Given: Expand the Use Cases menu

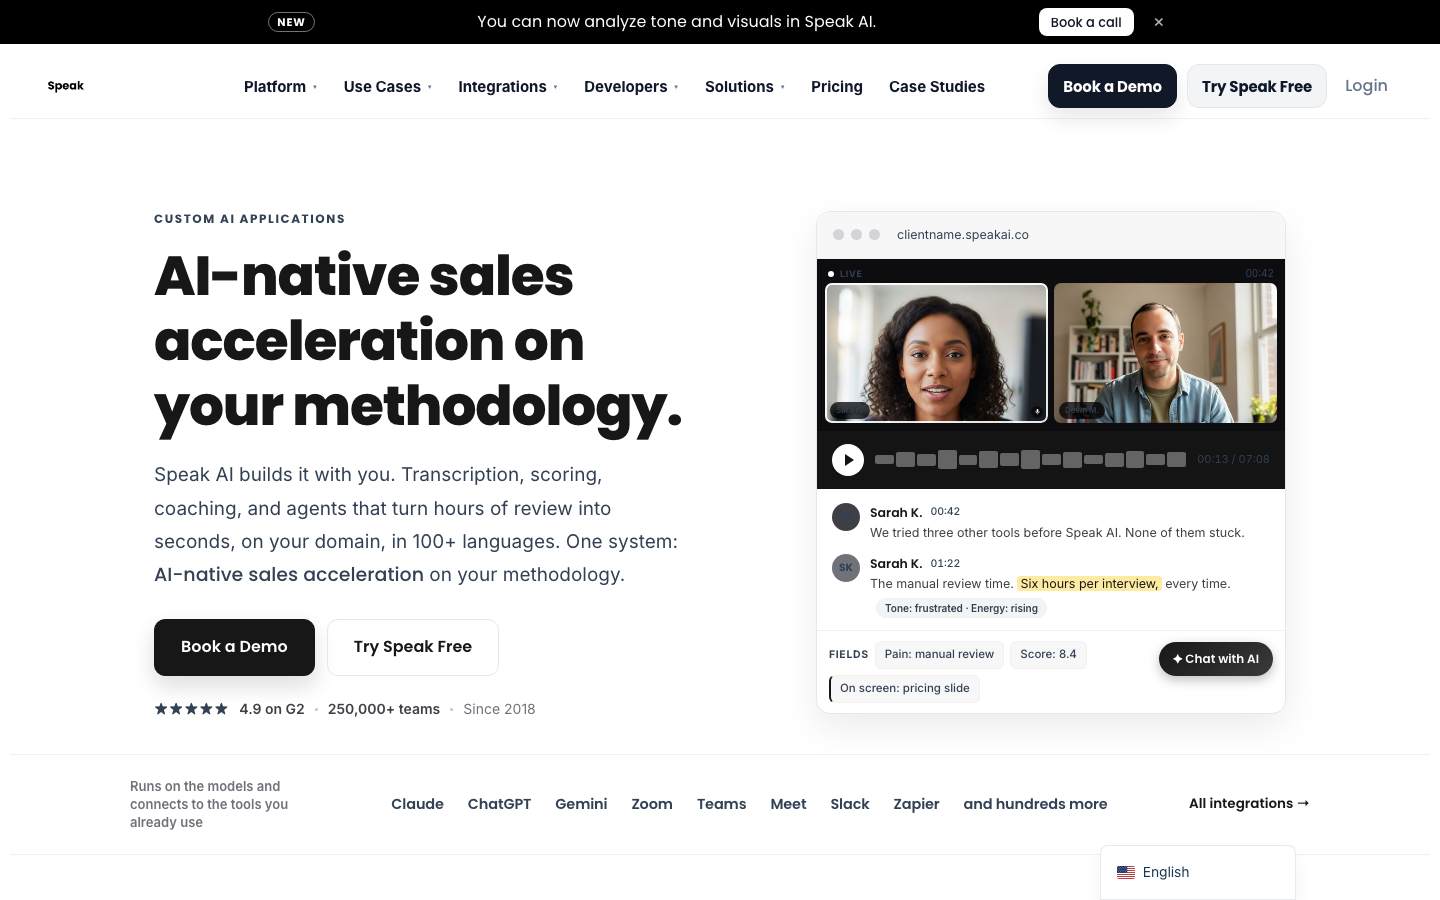Looking at the screenshot, I should click(388, 87).
